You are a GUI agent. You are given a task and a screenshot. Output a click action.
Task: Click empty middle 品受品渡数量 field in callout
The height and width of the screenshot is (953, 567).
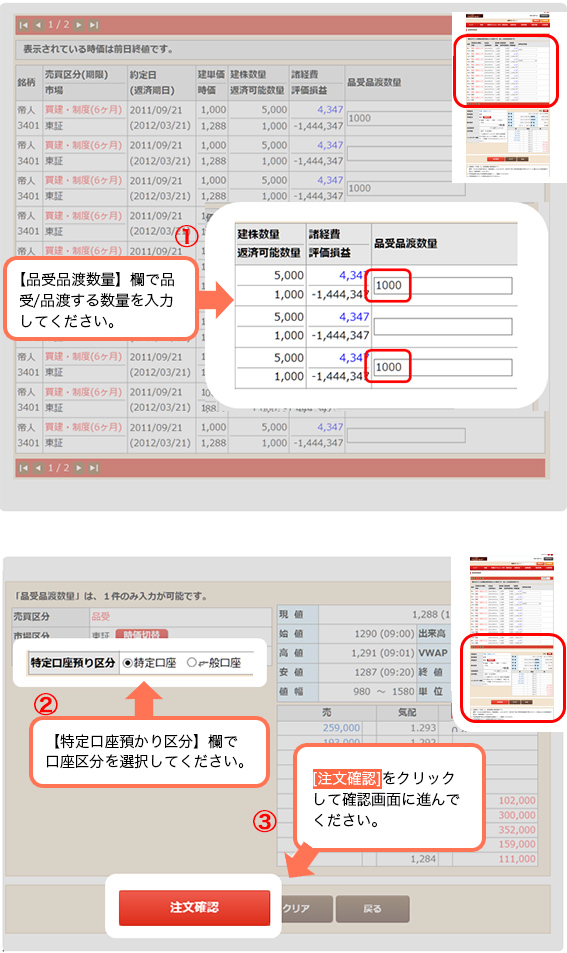(x=442, y=327)
